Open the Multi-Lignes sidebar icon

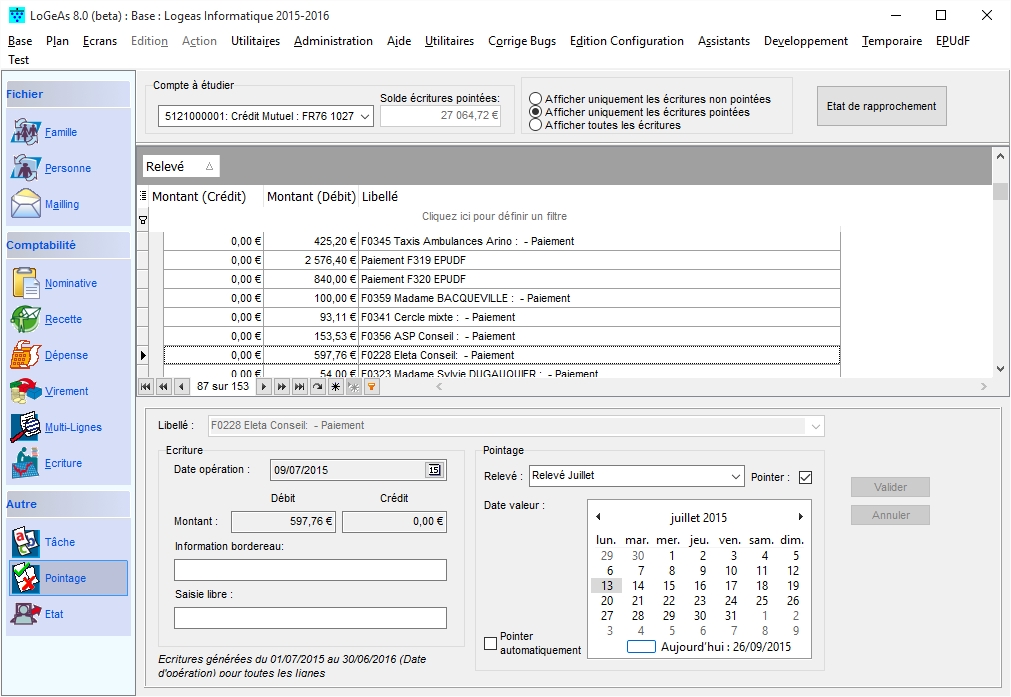click(x=26, y=427)
